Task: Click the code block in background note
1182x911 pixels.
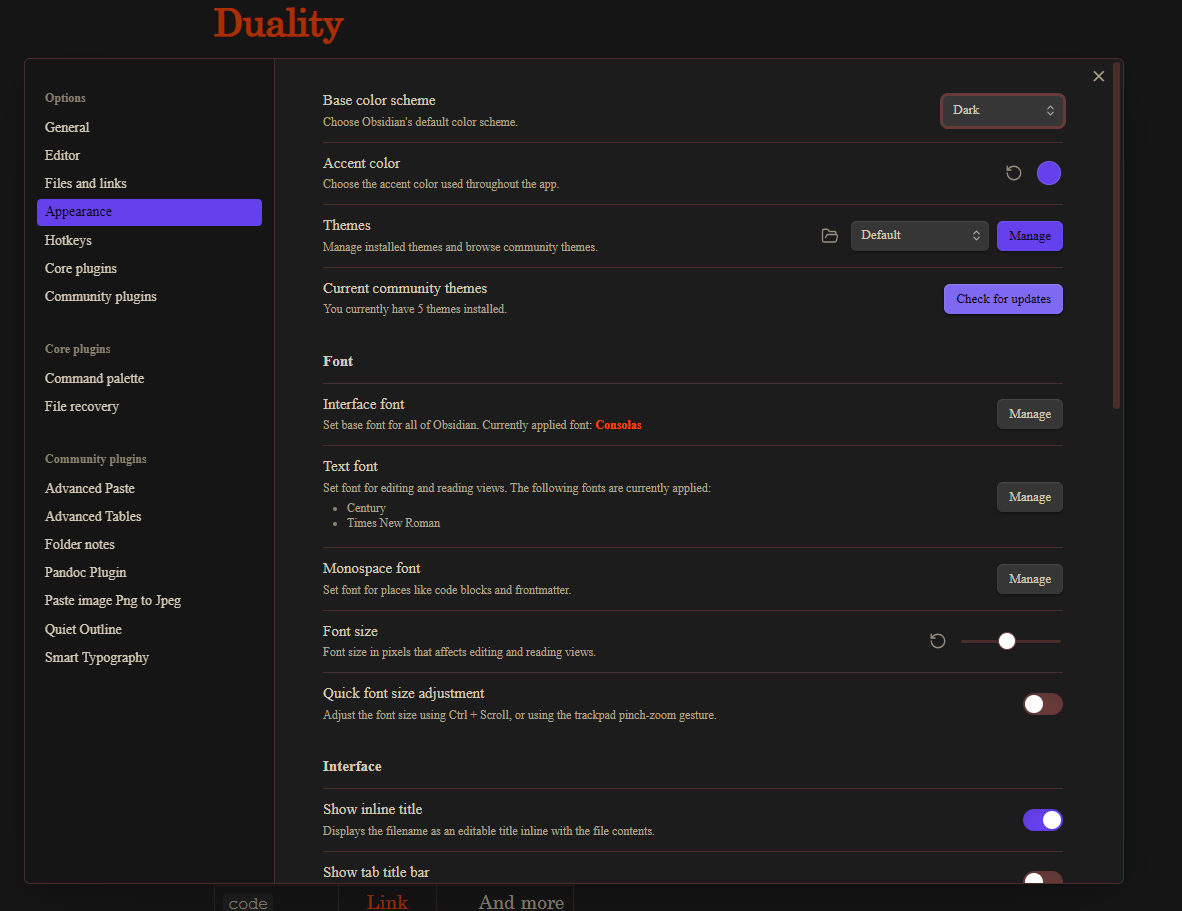Action: point(248,903)
